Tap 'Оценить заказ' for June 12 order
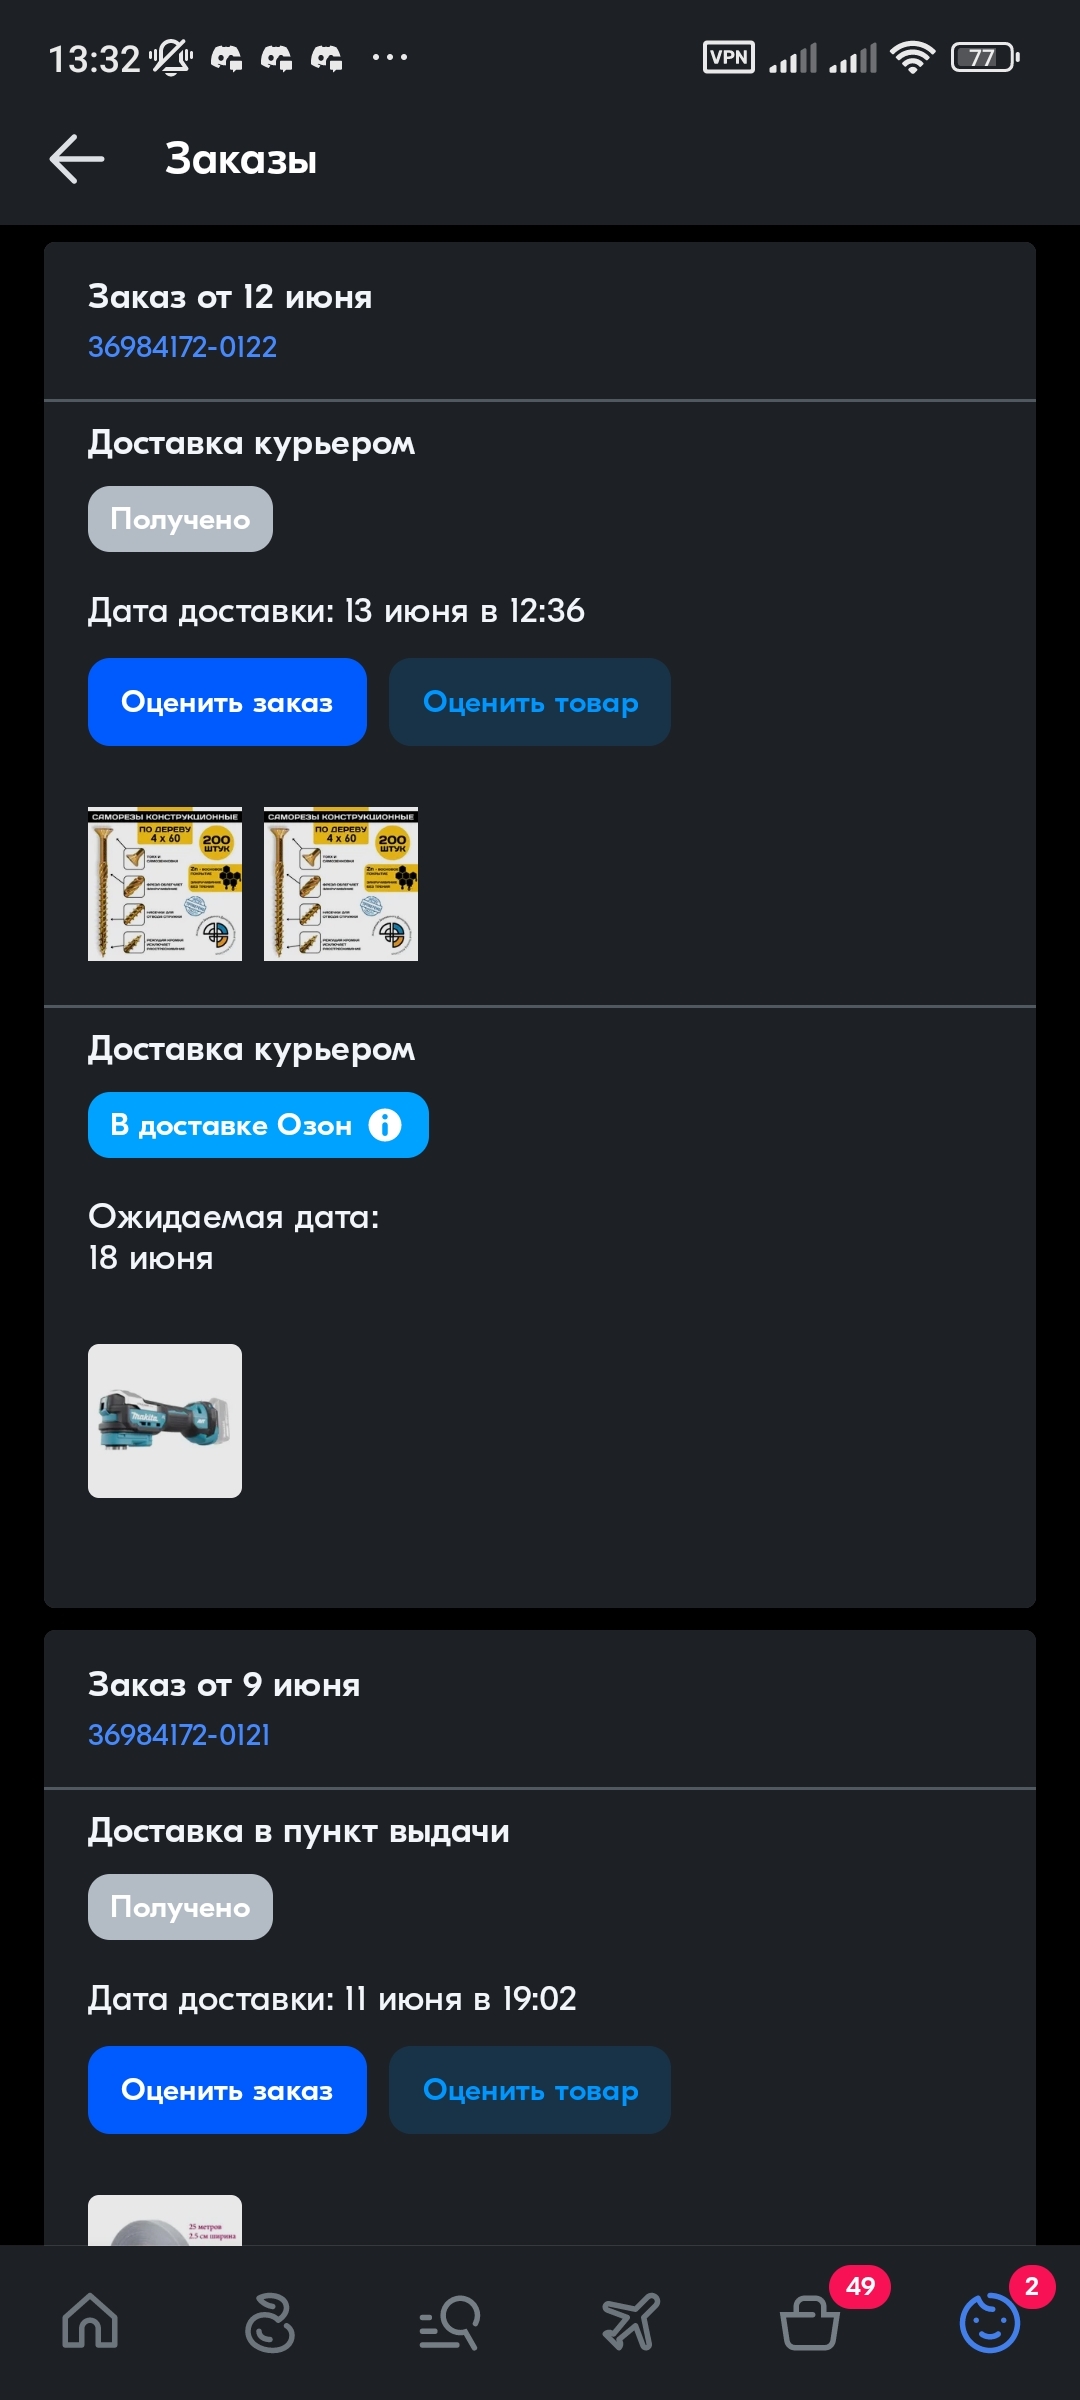 pos(227,702)
